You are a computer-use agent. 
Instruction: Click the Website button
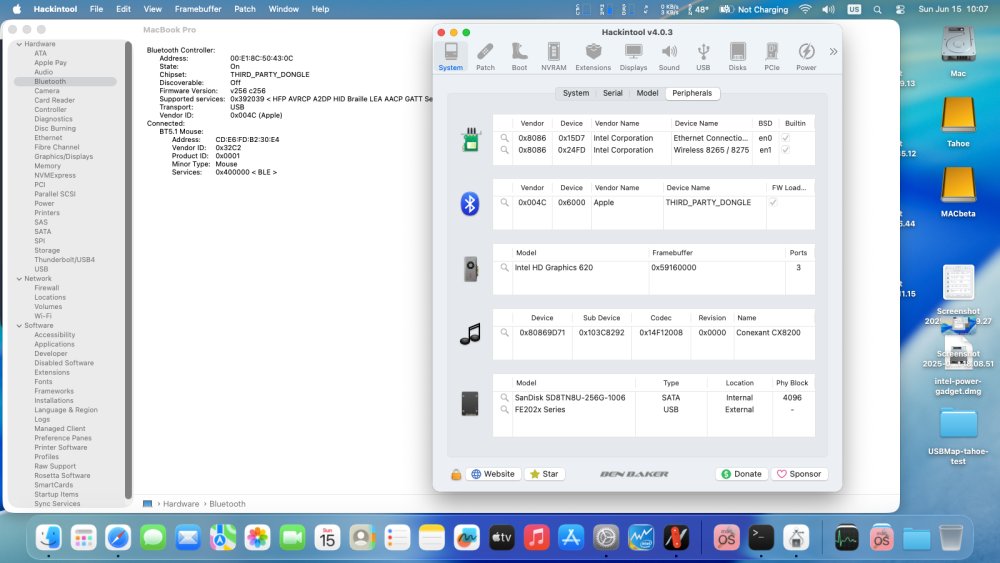[493, 474]
